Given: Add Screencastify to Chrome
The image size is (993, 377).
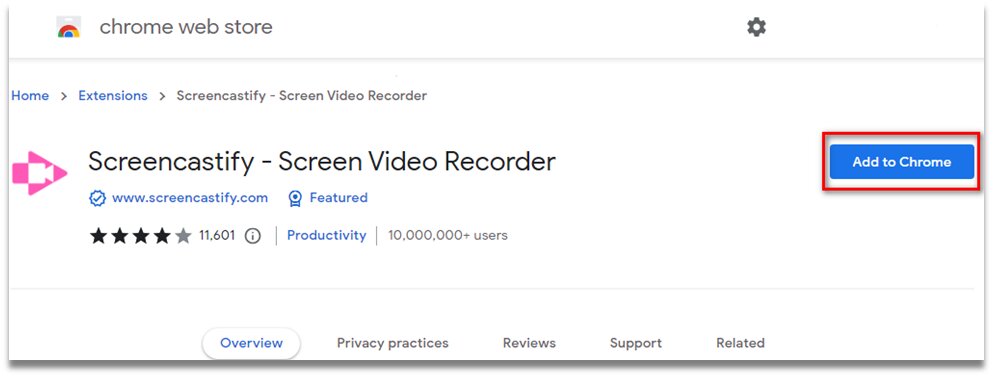Looking at the screenshot, I should tap(901, 162).
